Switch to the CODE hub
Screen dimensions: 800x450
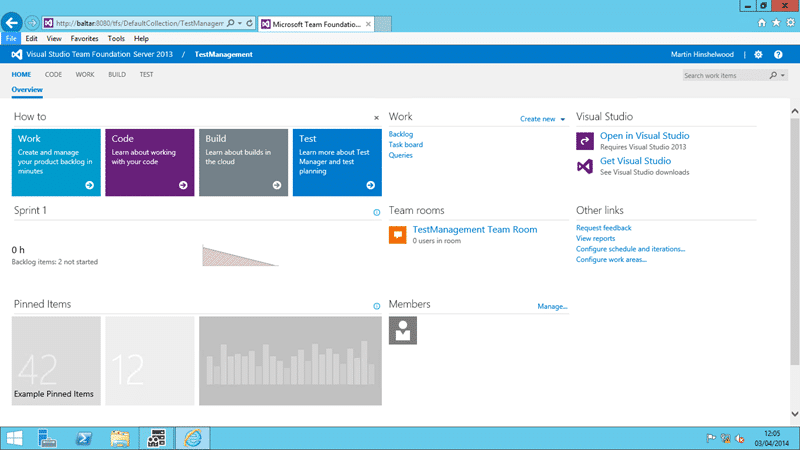(53, 74)
